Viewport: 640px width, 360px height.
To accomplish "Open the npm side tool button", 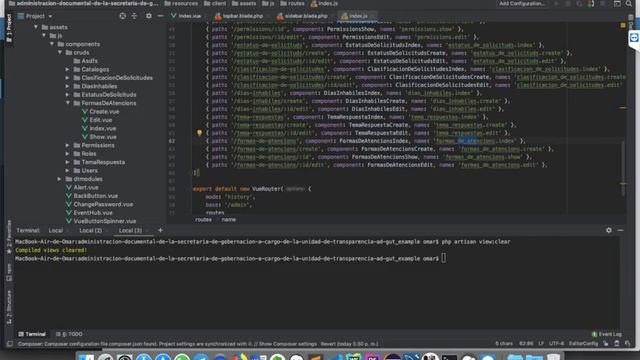I will (9, 272).
